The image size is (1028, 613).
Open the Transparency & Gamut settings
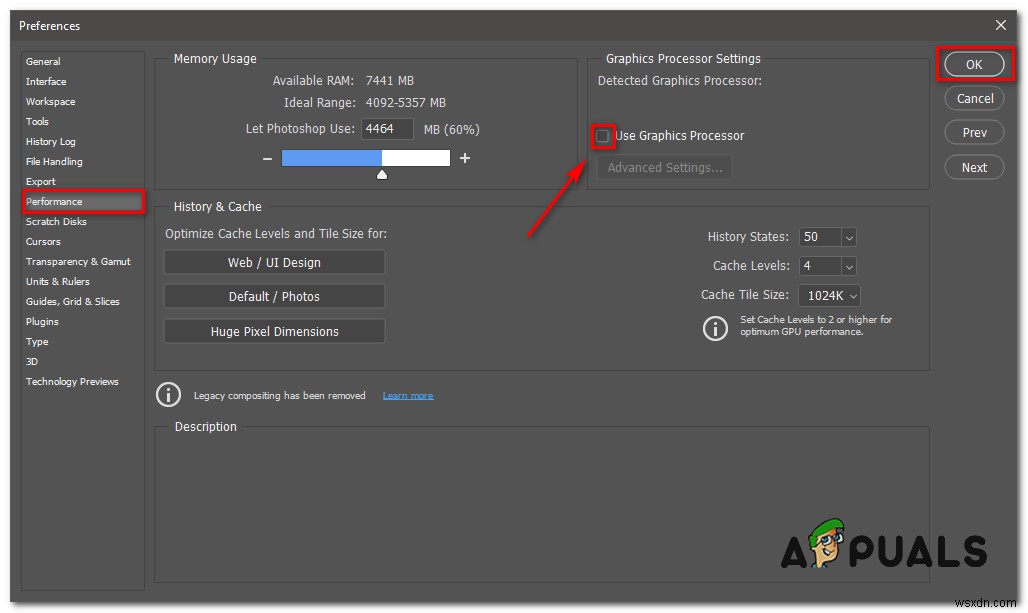[x=79, y=261]
